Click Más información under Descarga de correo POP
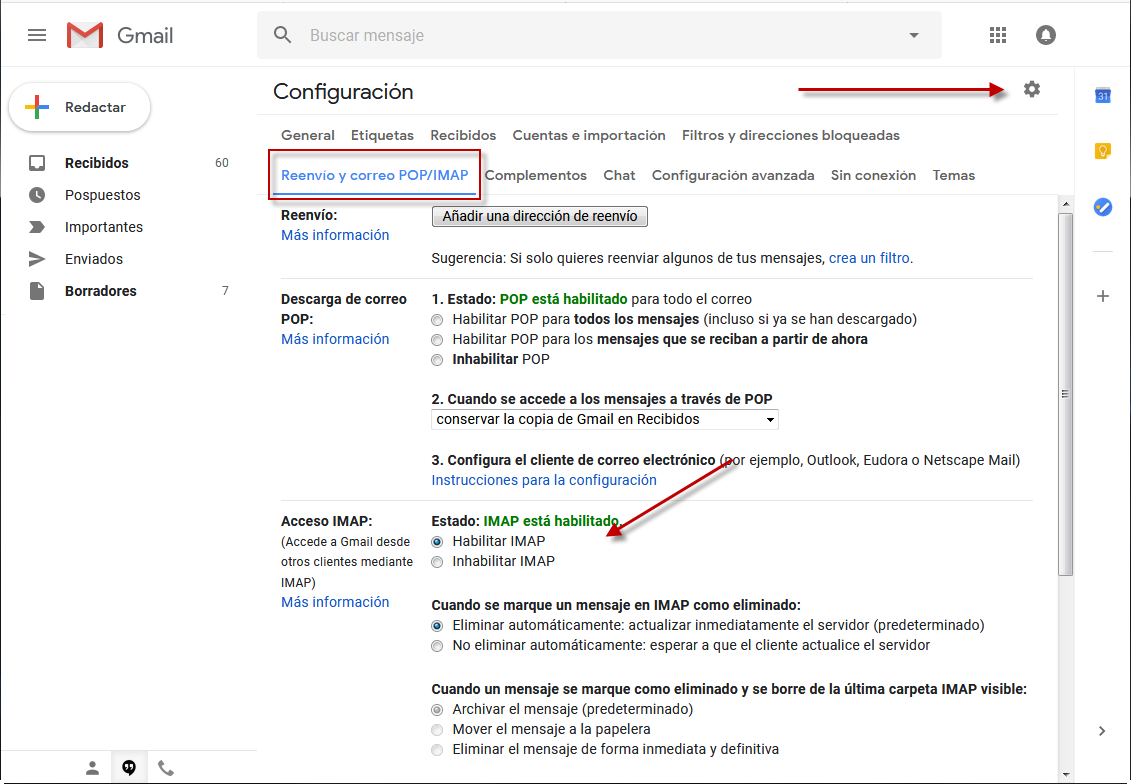 (x=335, y=339)
